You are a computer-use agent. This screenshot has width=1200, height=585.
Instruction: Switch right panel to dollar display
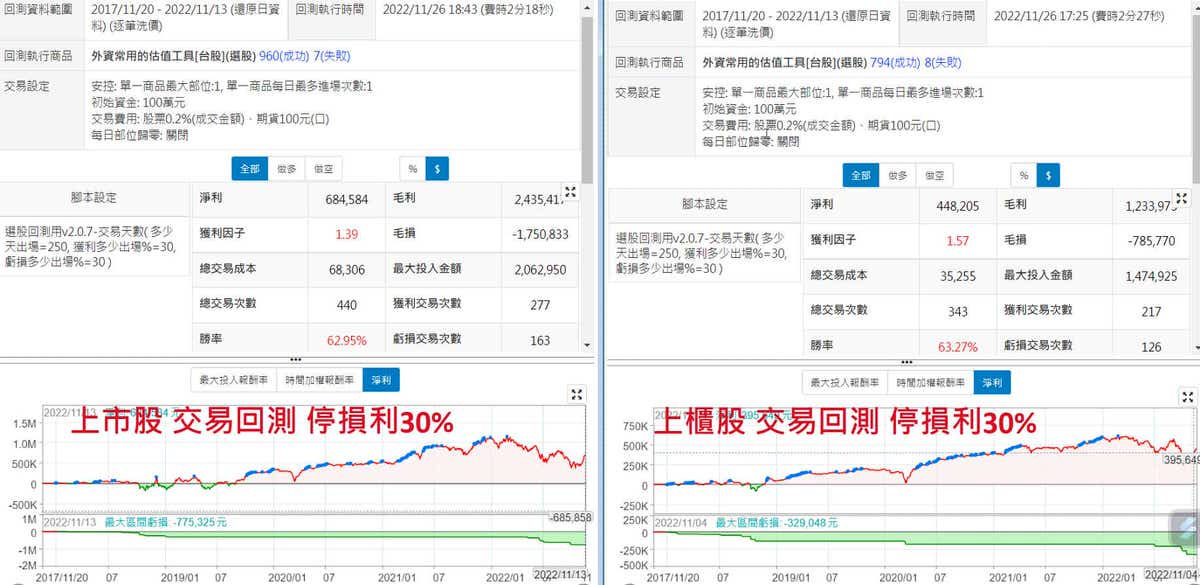coord(1047,175)
